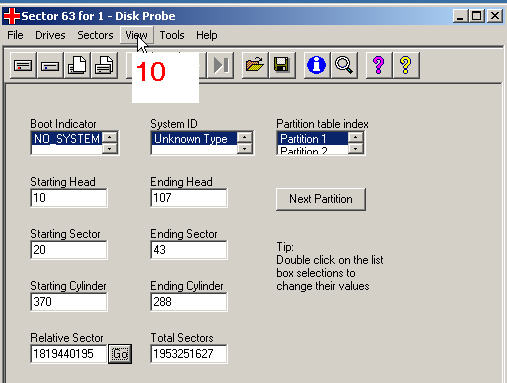Click the red cross Disk Probe title icon
507x383 pixels.
pyautogui.click(x=12, y=16)
